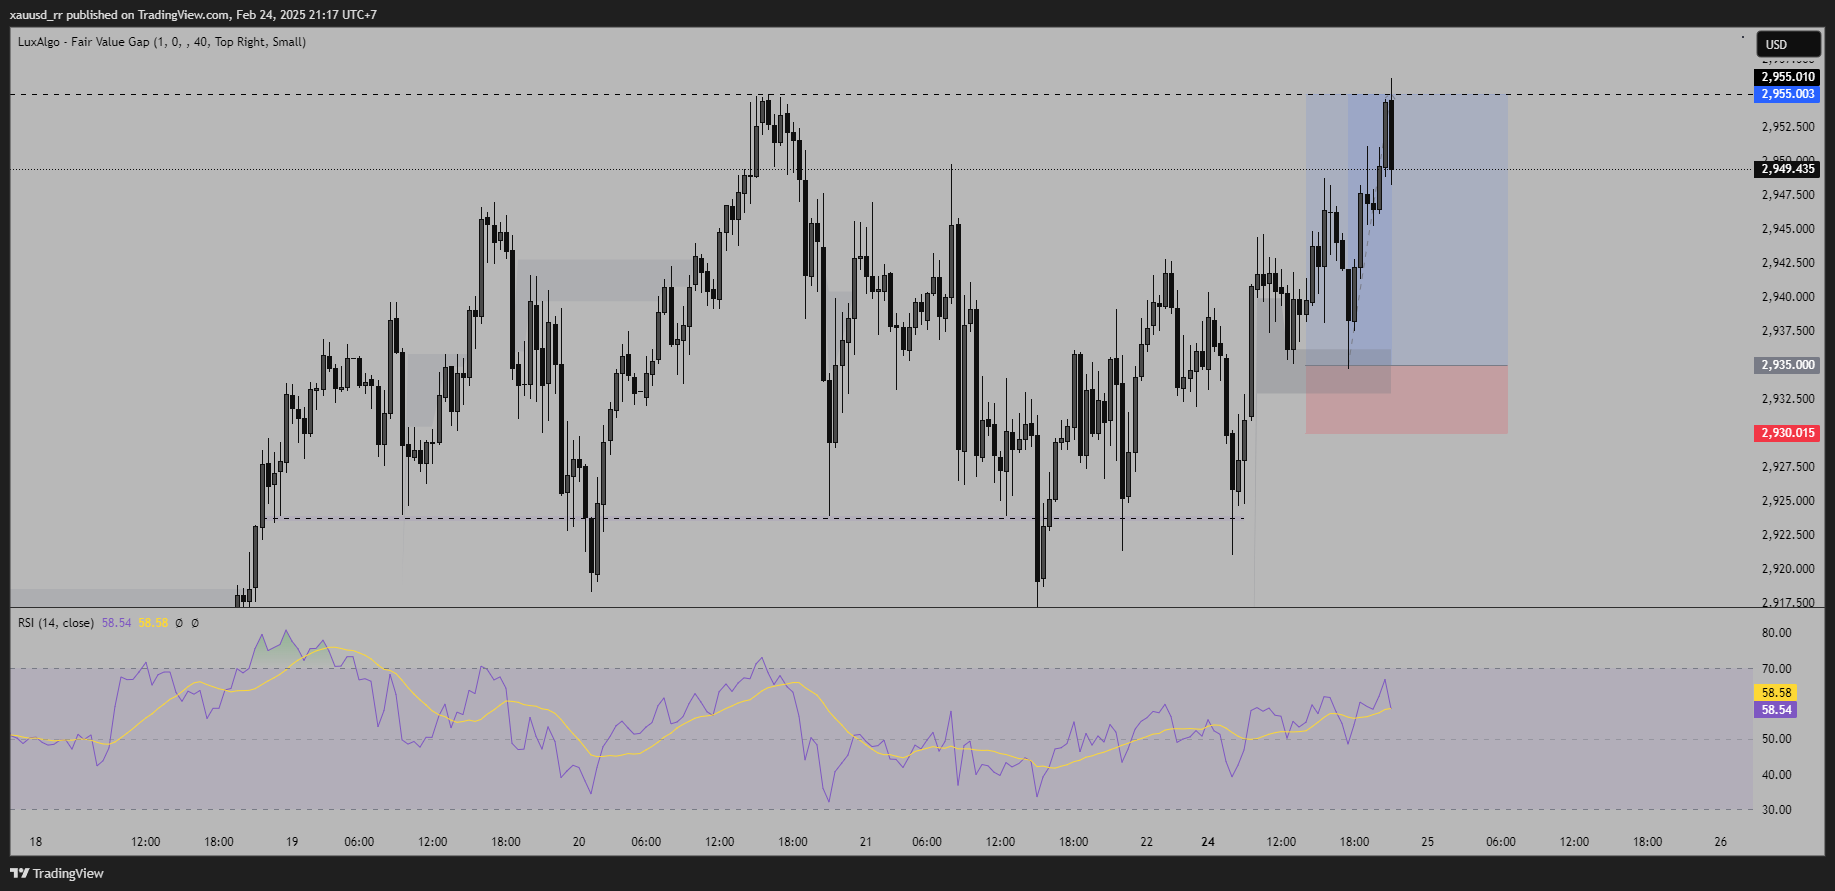Click date label 26 on the time axis
The width and height of the screenshot is (1835, 891).
(1721, 842)
